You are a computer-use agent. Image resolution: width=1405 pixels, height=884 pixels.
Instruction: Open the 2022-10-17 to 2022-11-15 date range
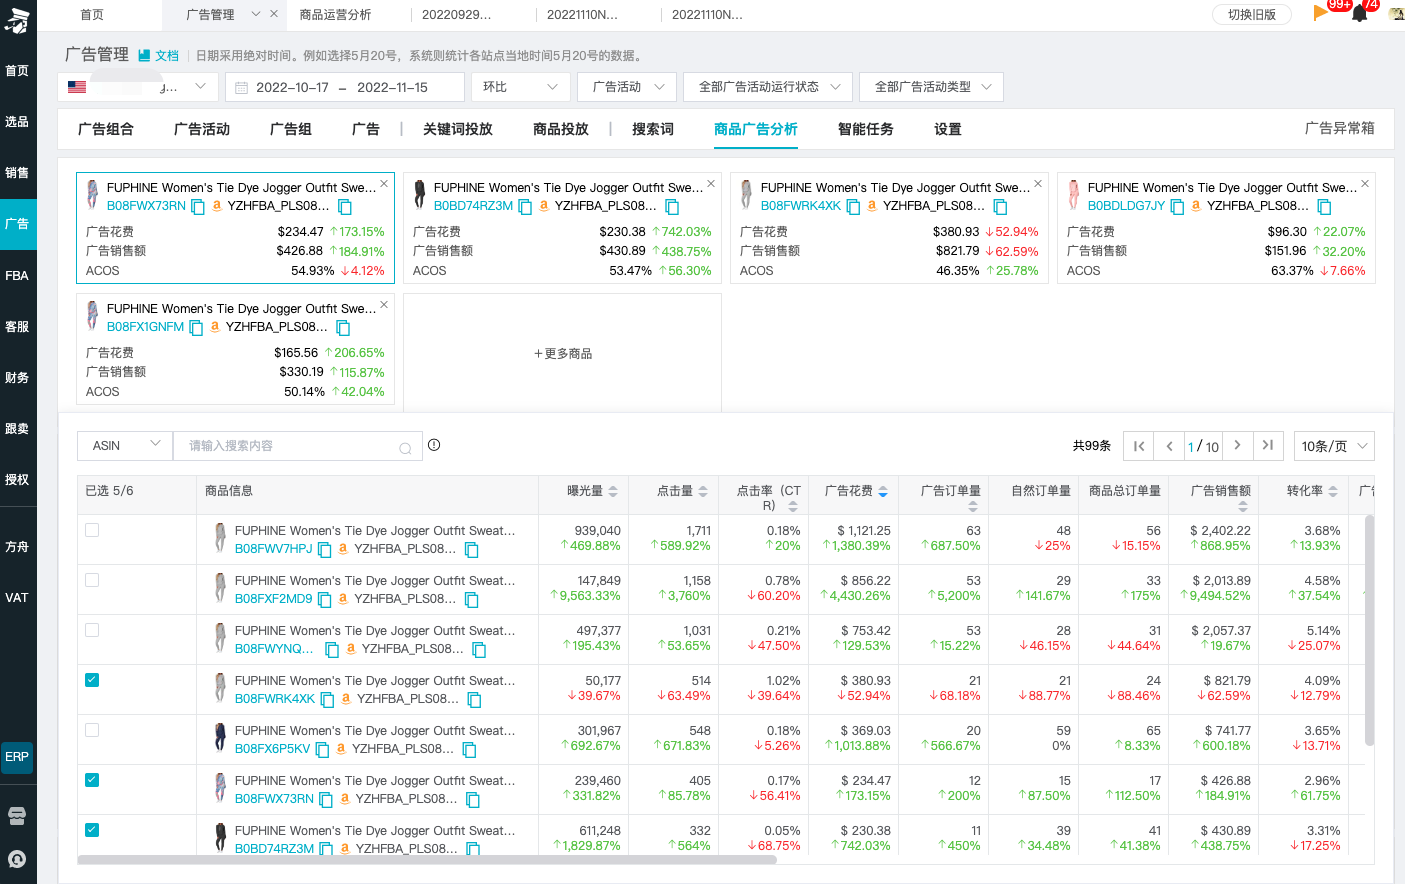(x=345, y=87)
